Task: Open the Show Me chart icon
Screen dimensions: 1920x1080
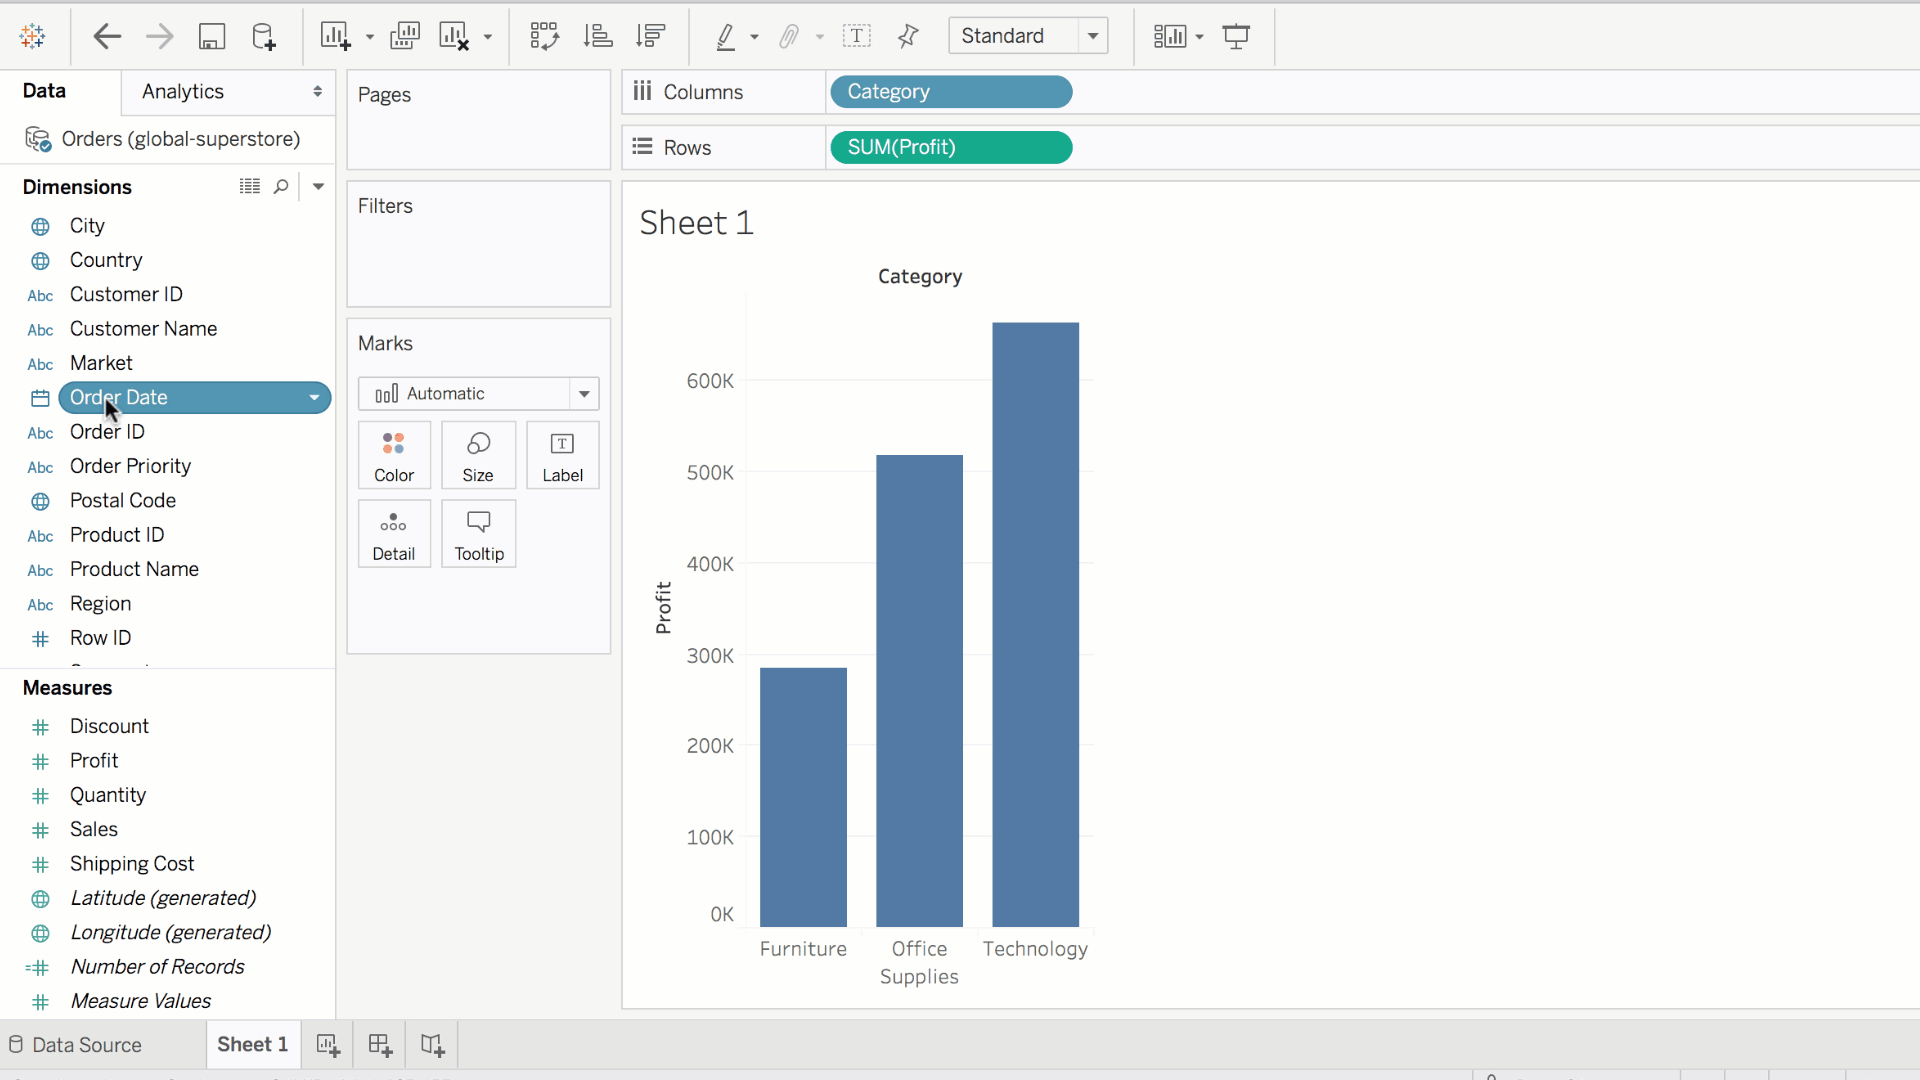Action: pos(1169,37)
